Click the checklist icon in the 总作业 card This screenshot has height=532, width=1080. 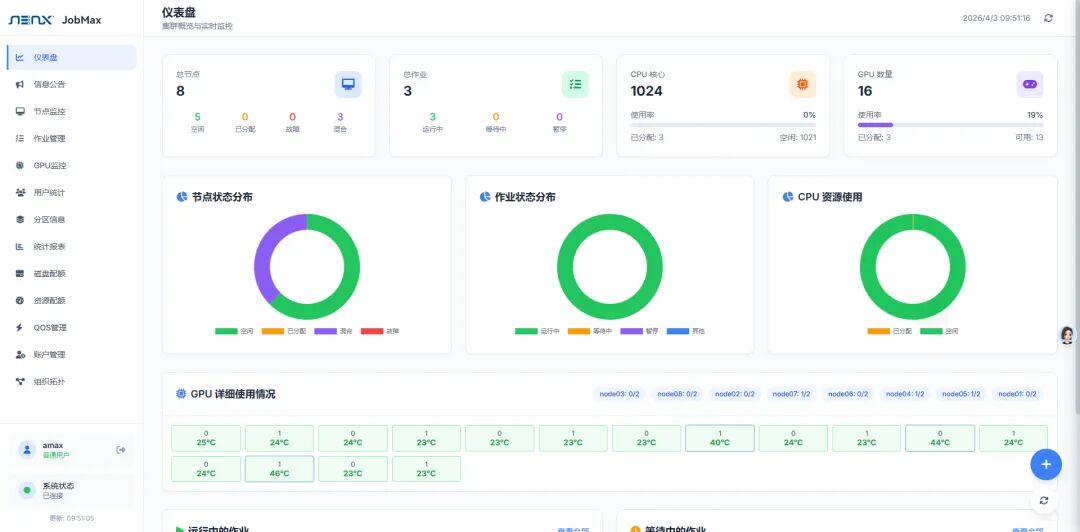point(575,85)
